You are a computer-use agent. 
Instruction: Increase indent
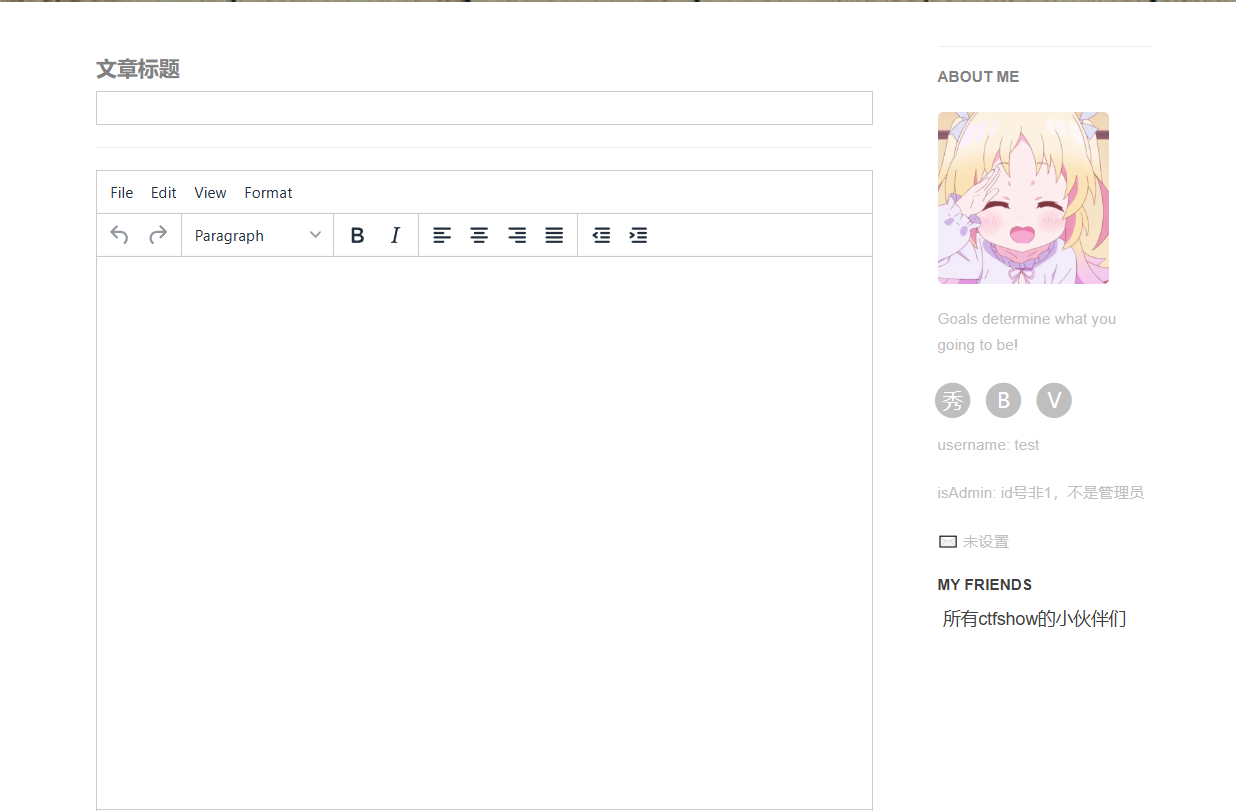[638, 235]
